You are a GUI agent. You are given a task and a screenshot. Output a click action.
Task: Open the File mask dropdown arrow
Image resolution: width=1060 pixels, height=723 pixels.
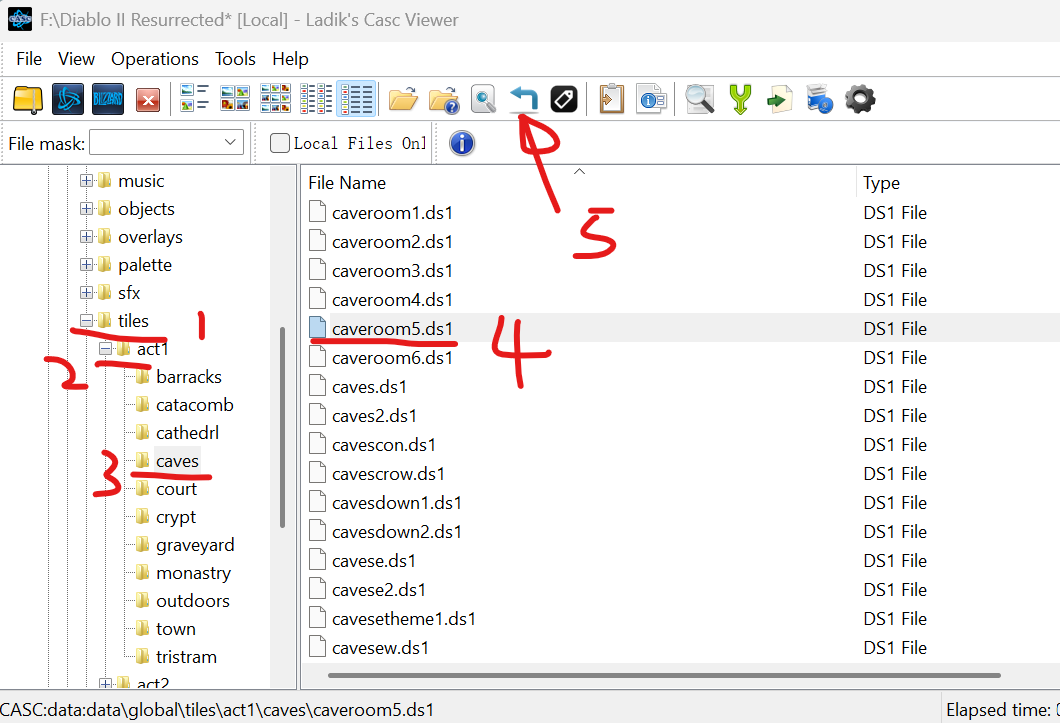(x=230, y=142)
